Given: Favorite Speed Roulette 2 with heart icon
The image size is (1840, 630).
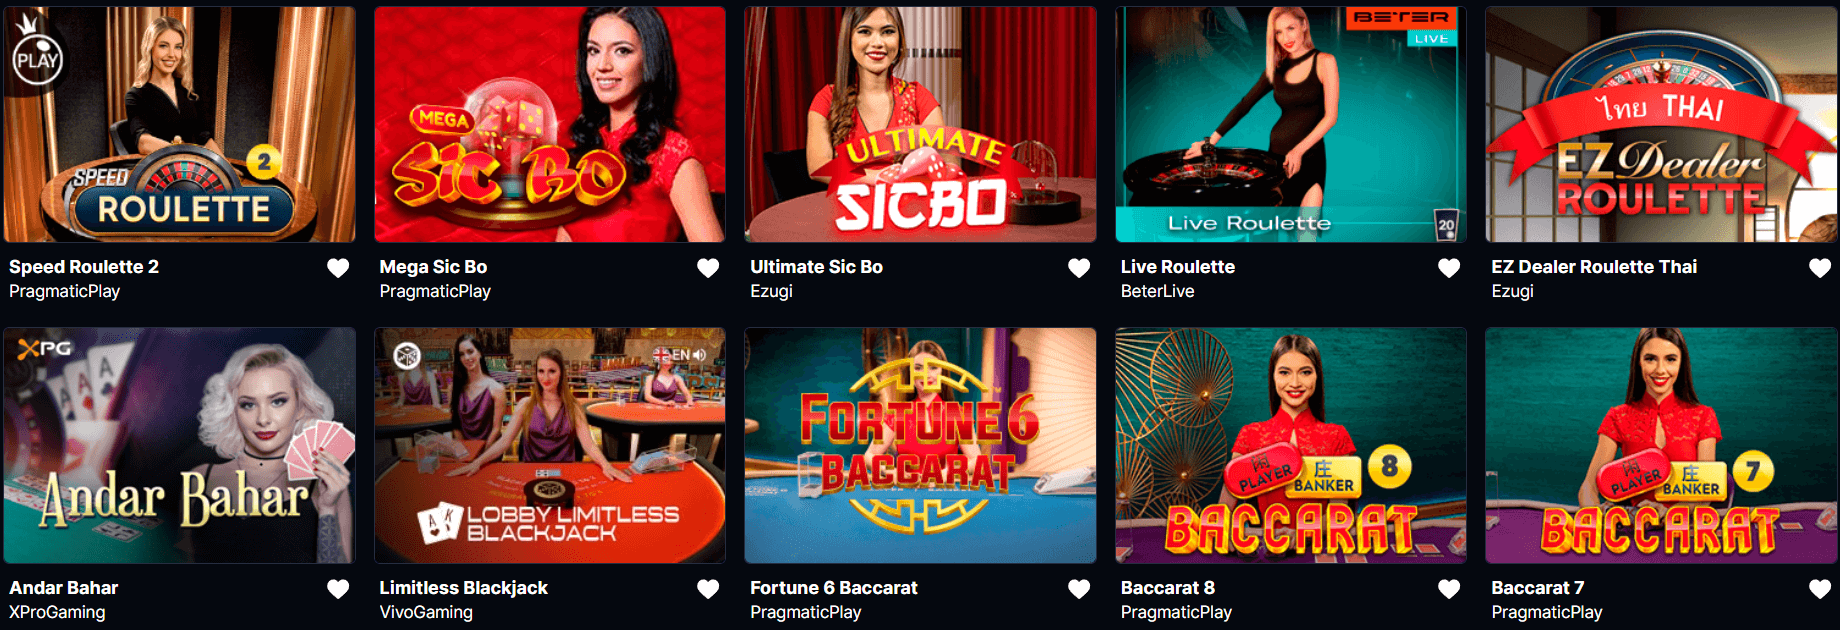Looking at the screenshot, I should tap(338, 268).
